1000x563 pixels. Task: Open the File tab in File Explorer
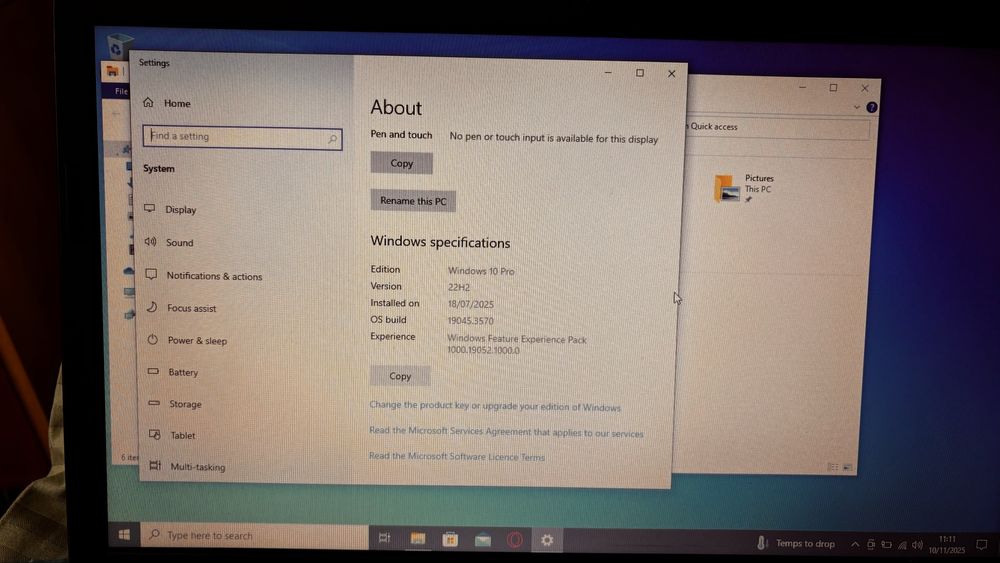click(121, 91)
